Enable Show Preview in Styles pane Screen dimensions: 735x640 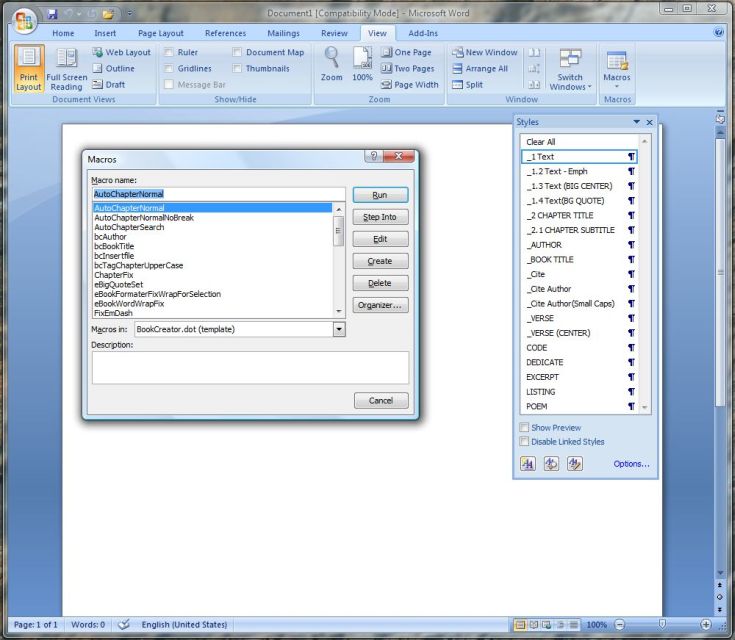pos(524,427)
